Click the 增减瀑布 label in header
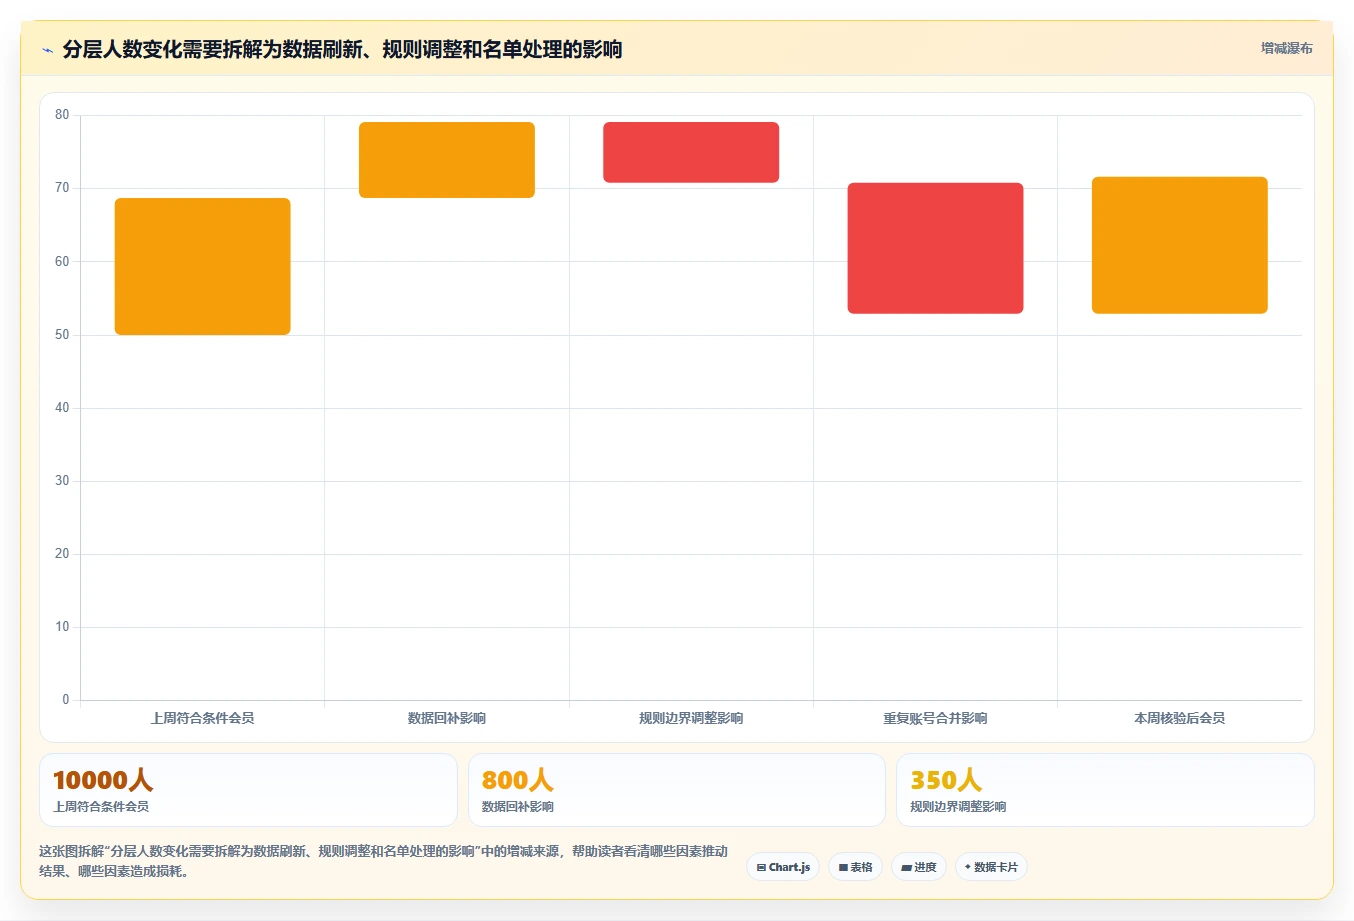Viewport: 1354px width, 921px height. 1286,48
